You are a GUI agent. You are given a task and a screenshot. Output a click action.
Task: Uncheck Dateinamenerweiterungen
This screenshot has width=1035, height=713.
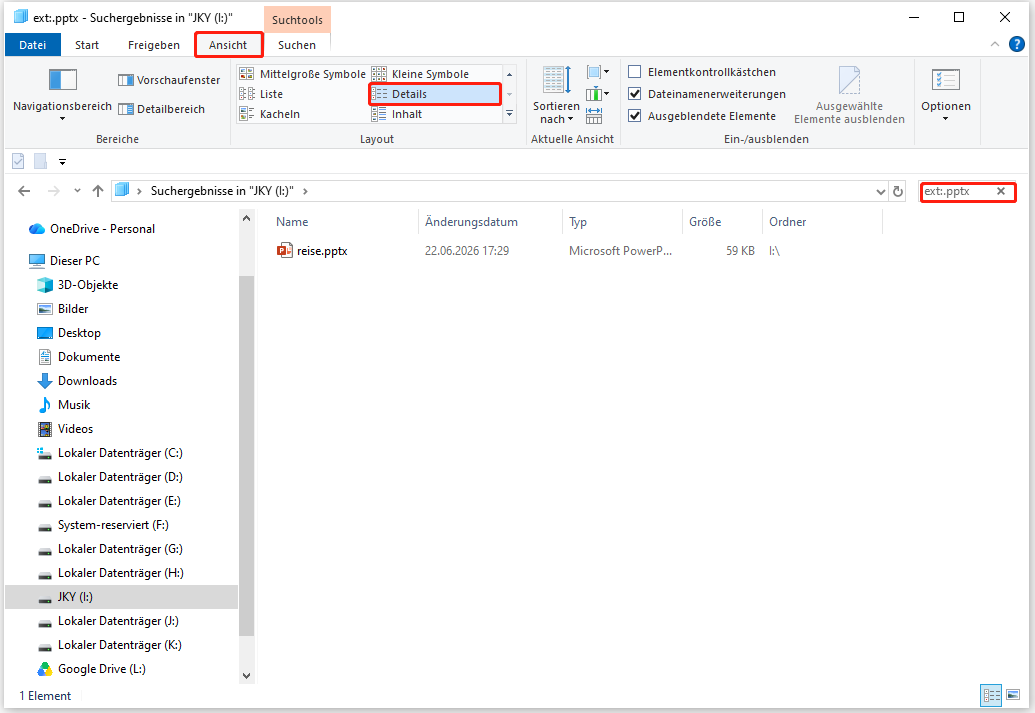click(x=635, y=94)
